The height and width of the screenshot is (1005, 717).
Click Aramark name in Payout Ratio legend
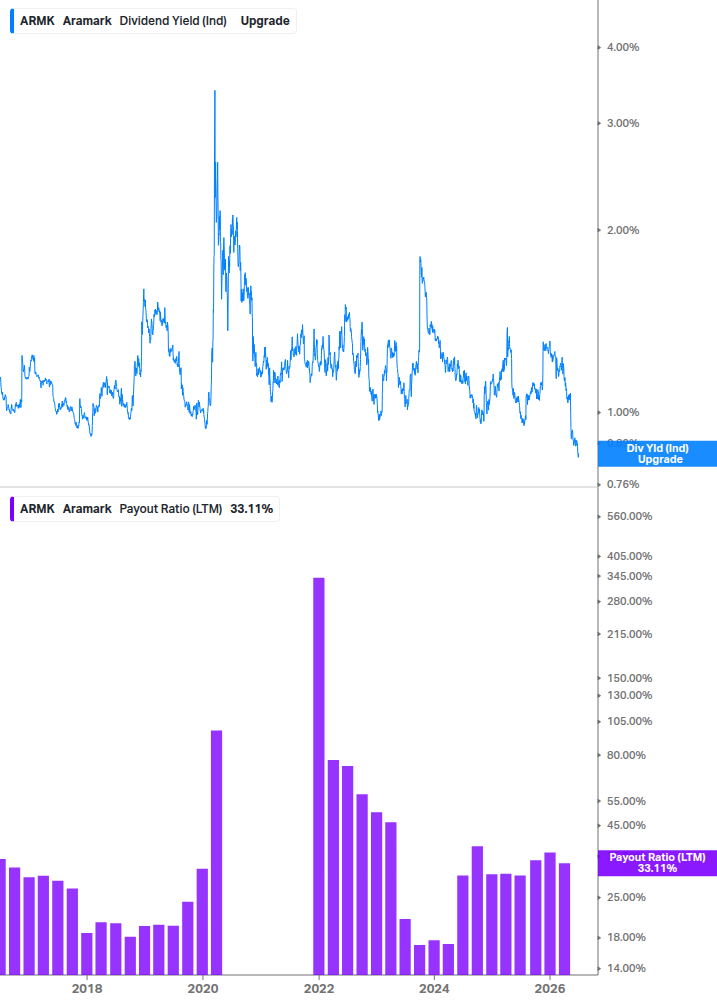pyautogui.click(x=87, y=509)
